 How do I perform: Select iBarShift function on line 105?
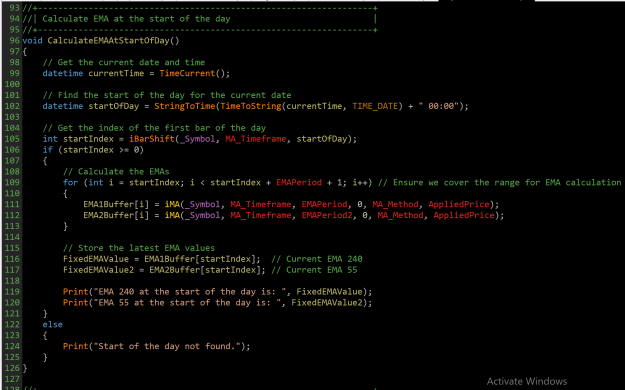pyautogui.click(x=152, y=139)
